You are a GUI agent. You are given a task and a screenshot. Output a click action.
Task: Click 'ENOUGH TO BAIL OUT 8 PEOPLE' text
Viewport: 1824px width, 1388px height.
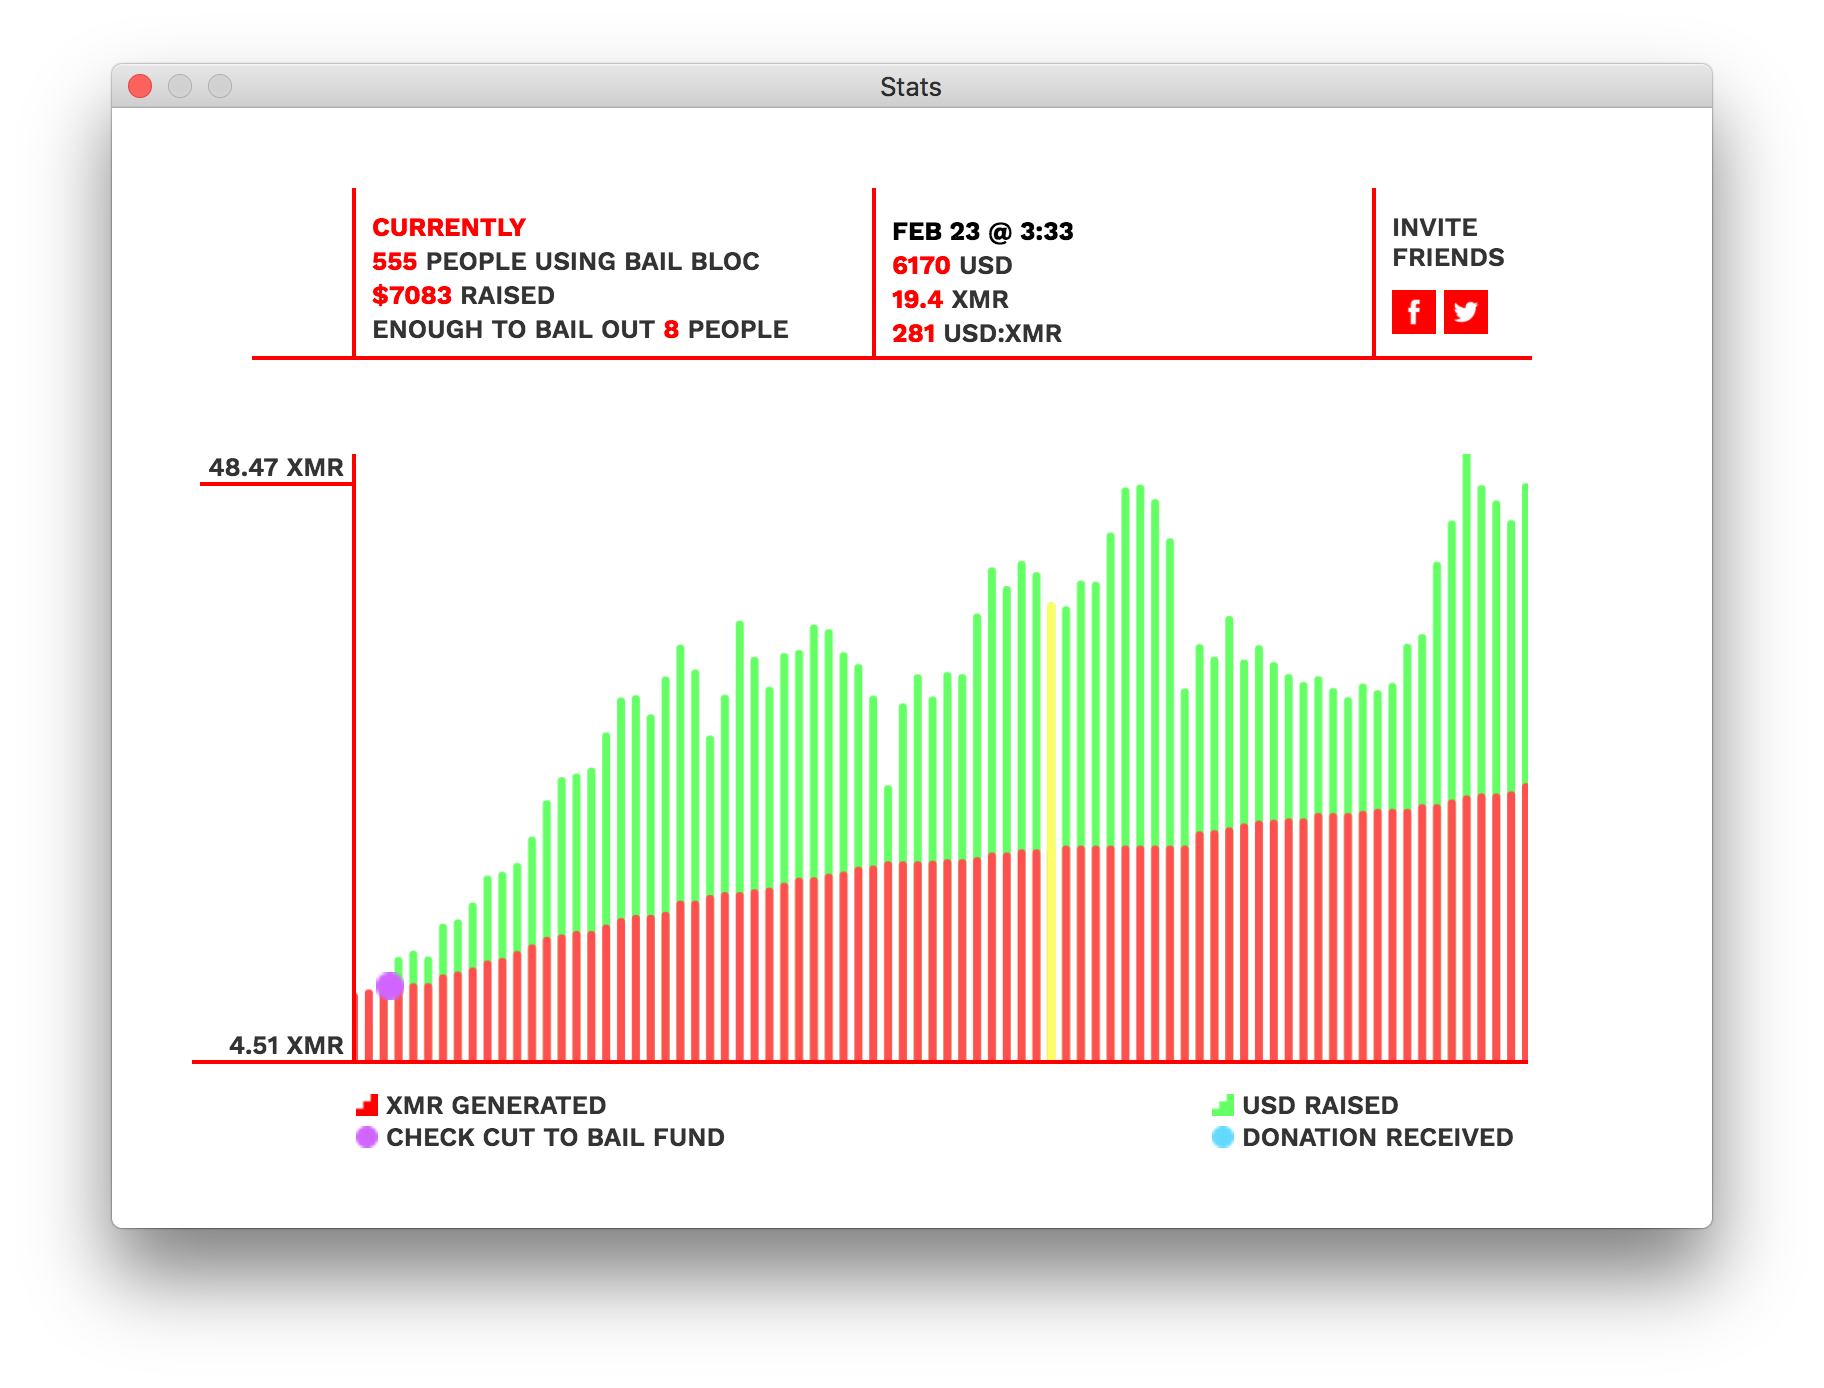tap(580, 330)
